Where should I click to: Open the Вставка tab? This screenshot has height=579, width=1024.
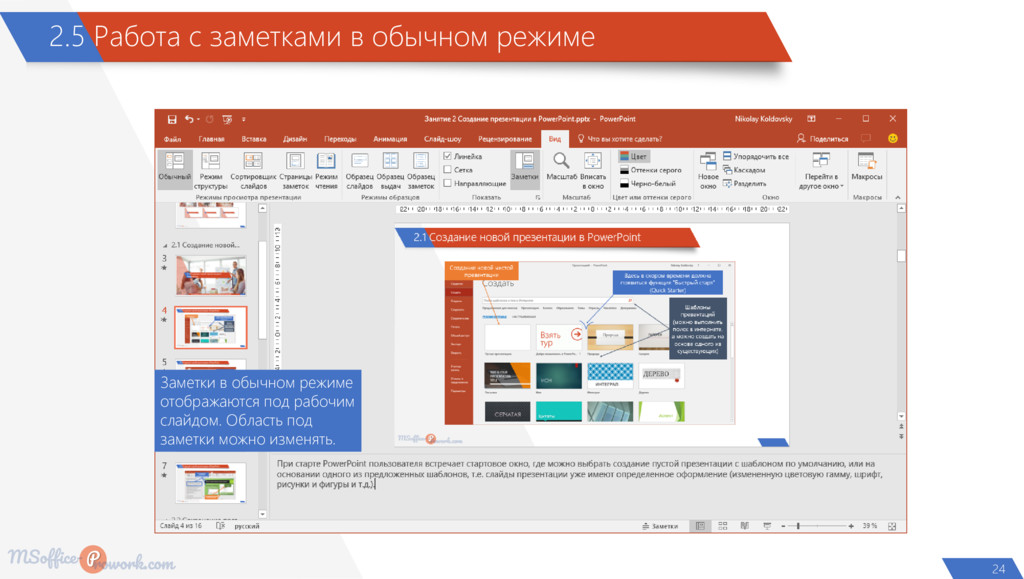253,139
